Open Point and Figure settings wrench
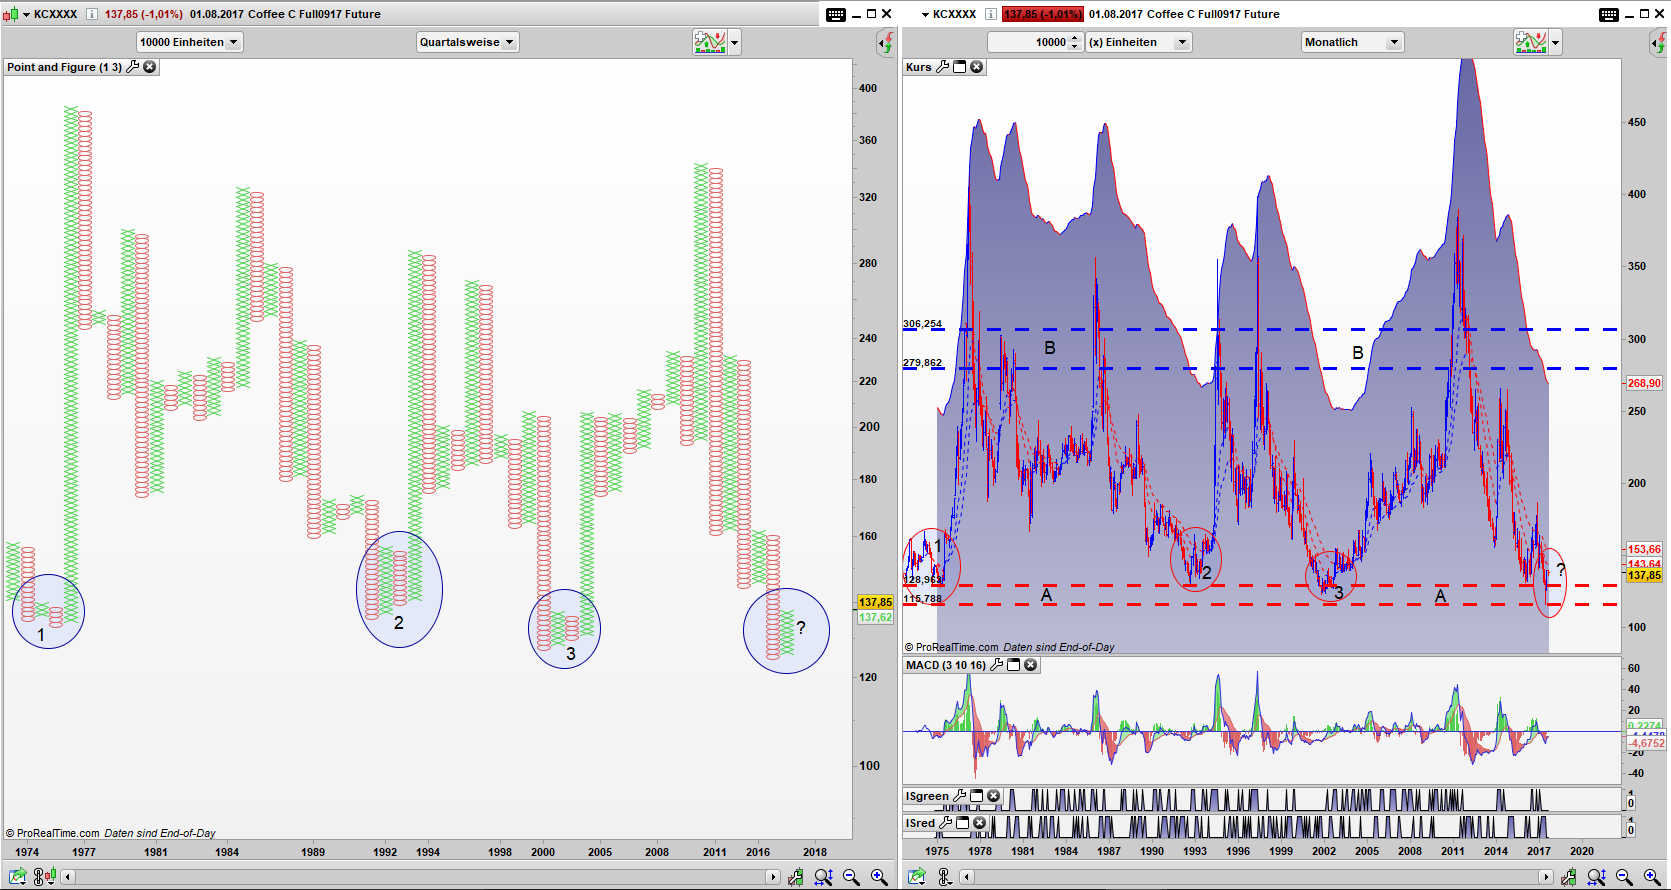The image size is (1671, 890). click(x=132, y=67)
